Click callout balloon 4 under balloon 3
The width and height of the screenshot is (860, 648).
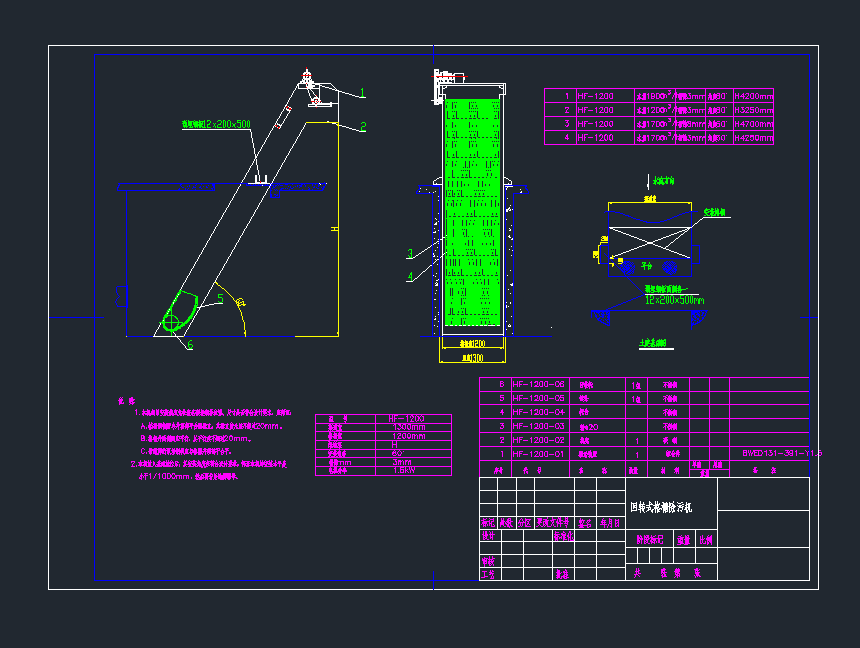(x=410, y=276)
